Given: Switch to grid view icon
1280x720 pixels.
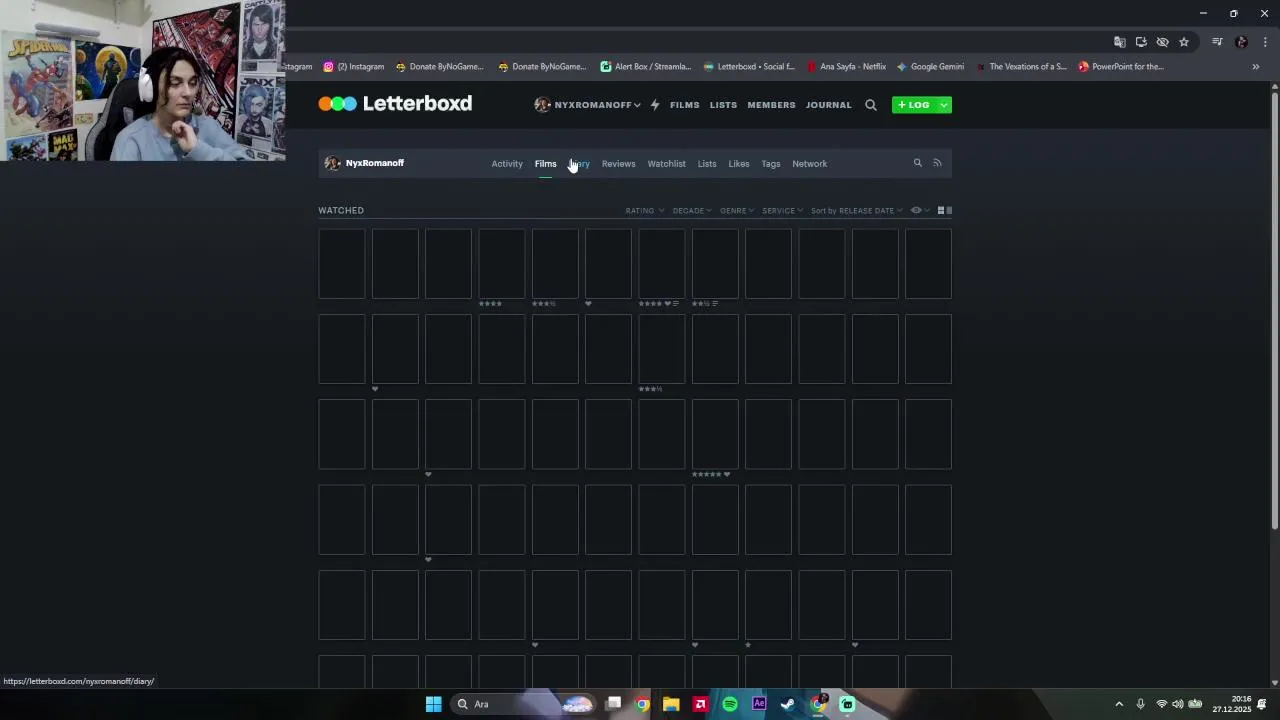Looking at the screenshot, I should [940, 211].
